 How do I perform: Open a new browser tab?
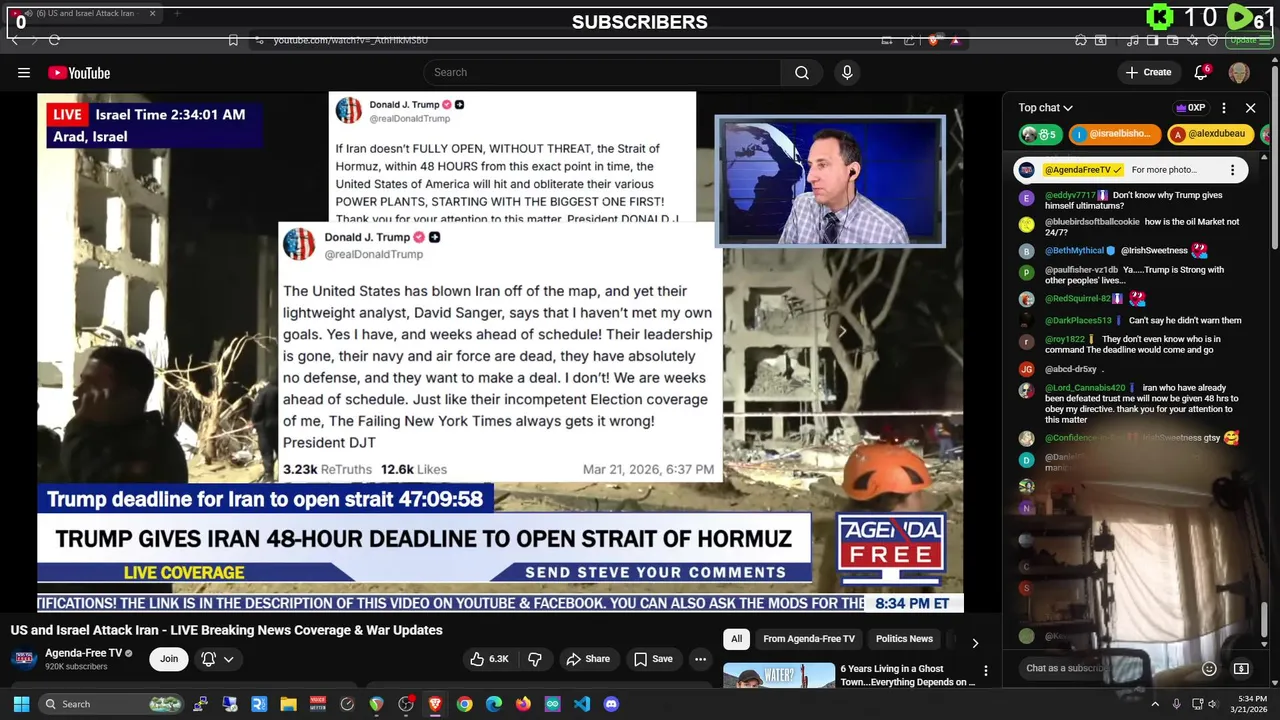176,14
